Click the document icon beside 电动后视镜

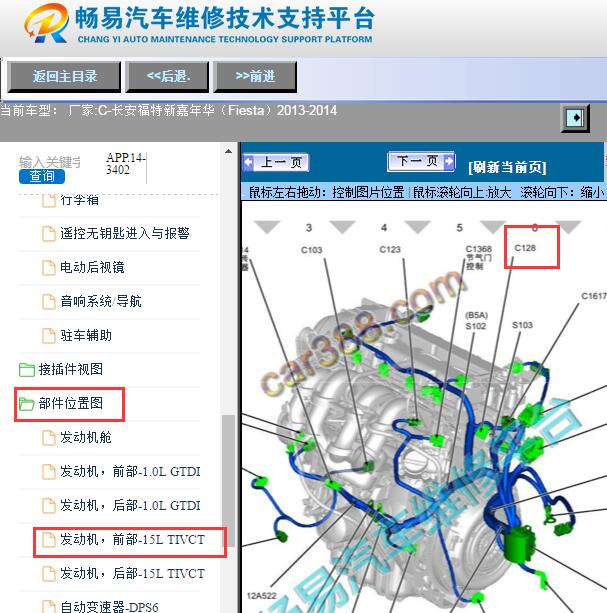tap(49, 268)
